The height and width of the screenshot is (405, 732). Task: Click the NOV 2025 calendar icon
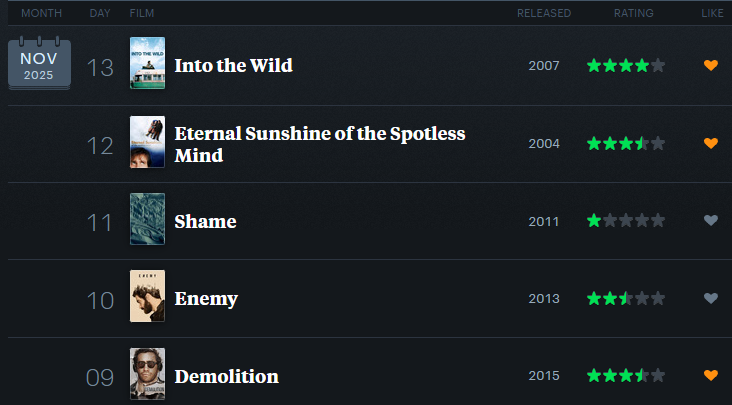pos(39,64)
